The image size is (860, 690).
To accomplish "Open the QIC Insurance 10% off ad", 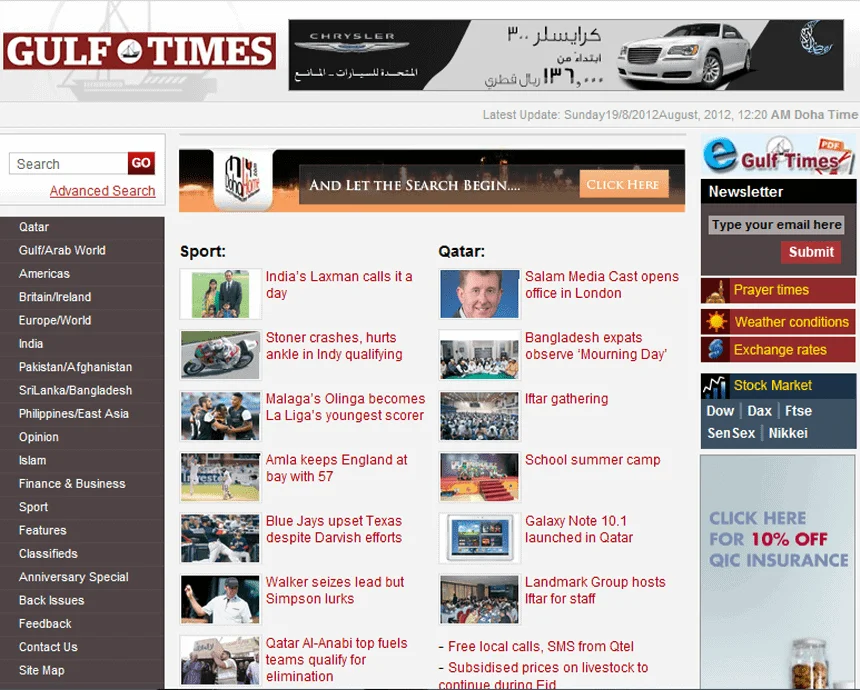I will coord(777,572).
